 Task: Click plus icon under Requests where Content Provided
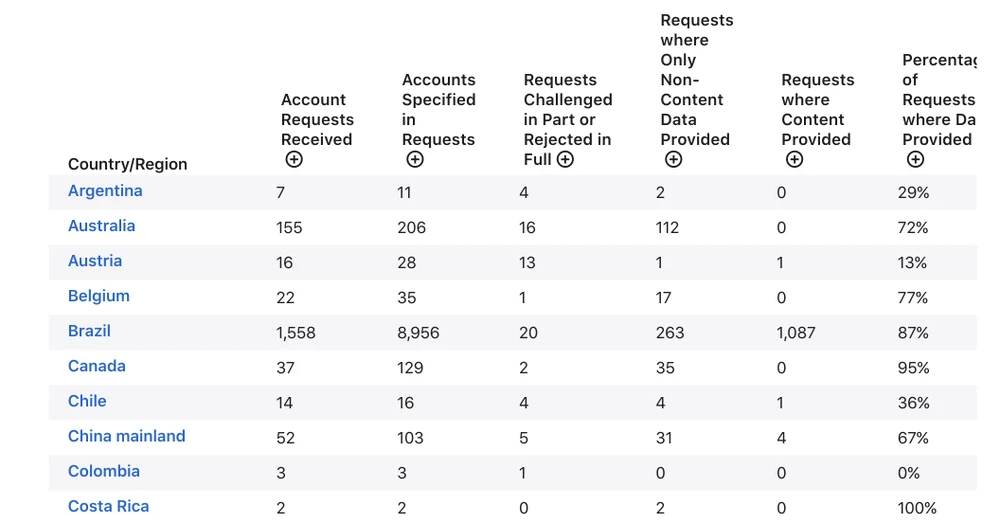click(794, 160)
